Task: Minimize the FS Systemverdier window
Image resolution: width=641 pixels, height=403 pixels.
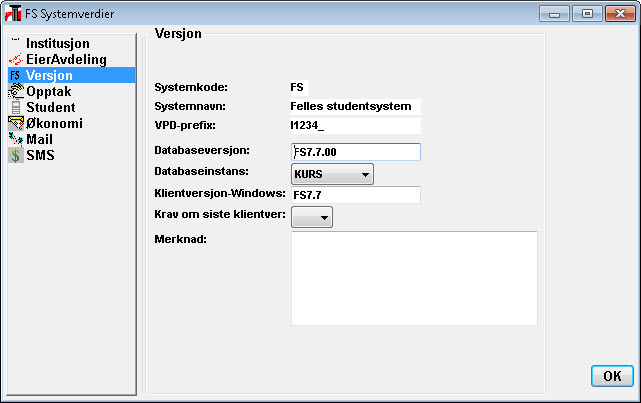Action: pyautogui.click(x=554, y=13)
